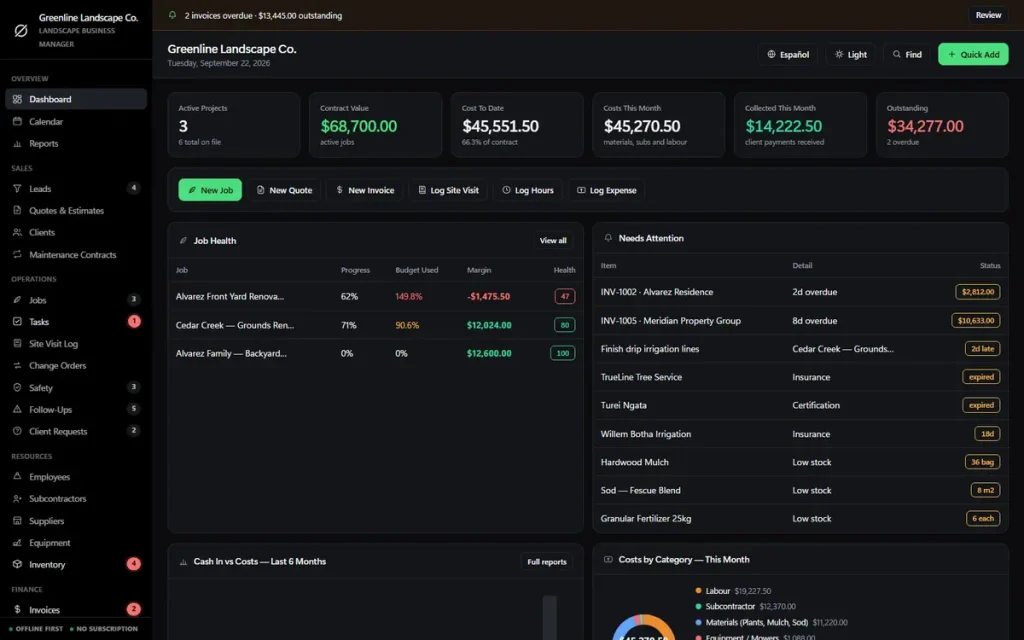
Task: Click the Maintenance Contracts repeat icon
Action: tap(18, 255)
